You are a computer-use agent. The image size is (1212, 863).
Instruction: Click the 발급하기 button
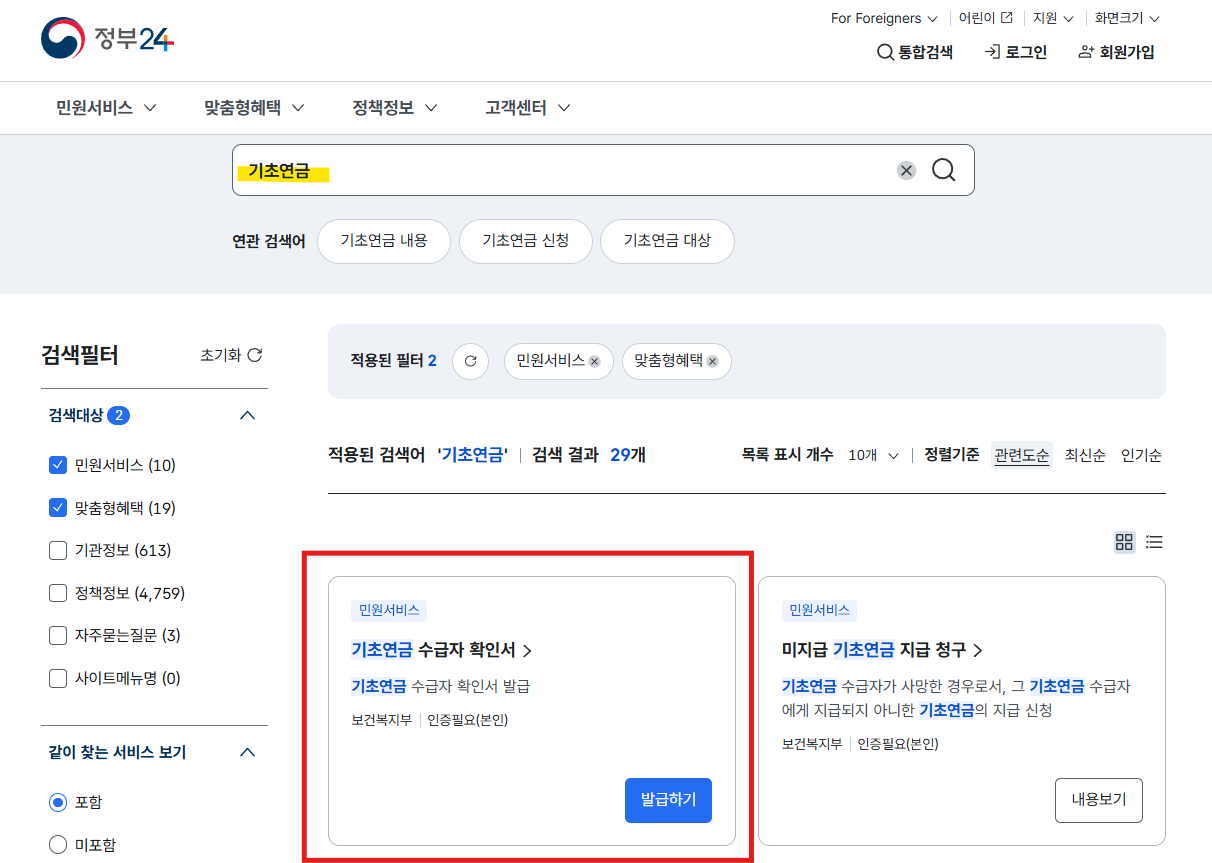coord(668,800)
